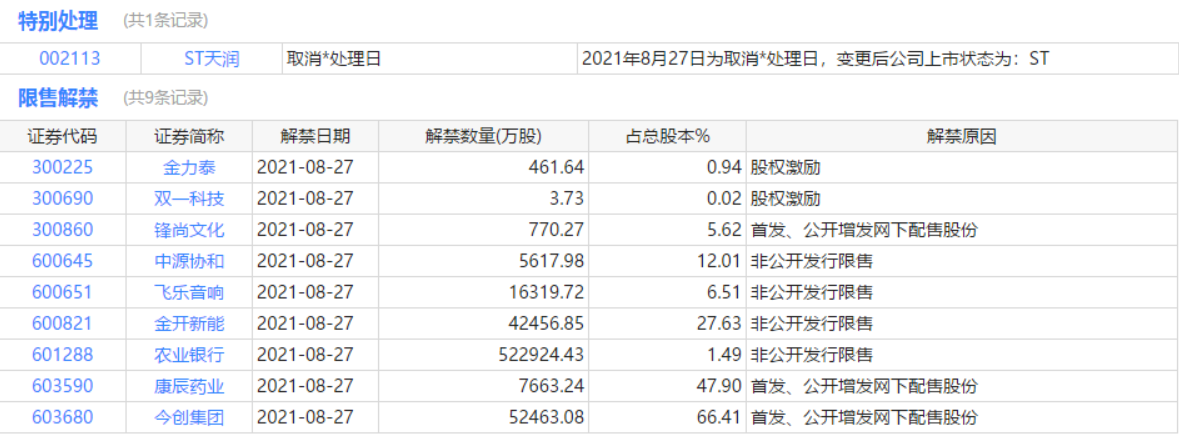Click the 12.01 share percentage cell
1179x440 pixels.
point(668,261)
